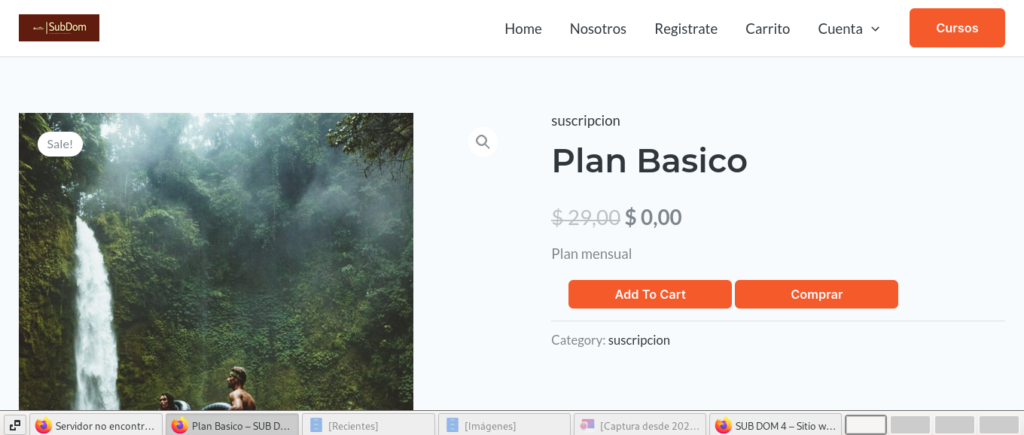The image size is (1024, 435).
Task: Switch to the [Recientes] file manager taskbar window
Action: (x=368, y=425)
